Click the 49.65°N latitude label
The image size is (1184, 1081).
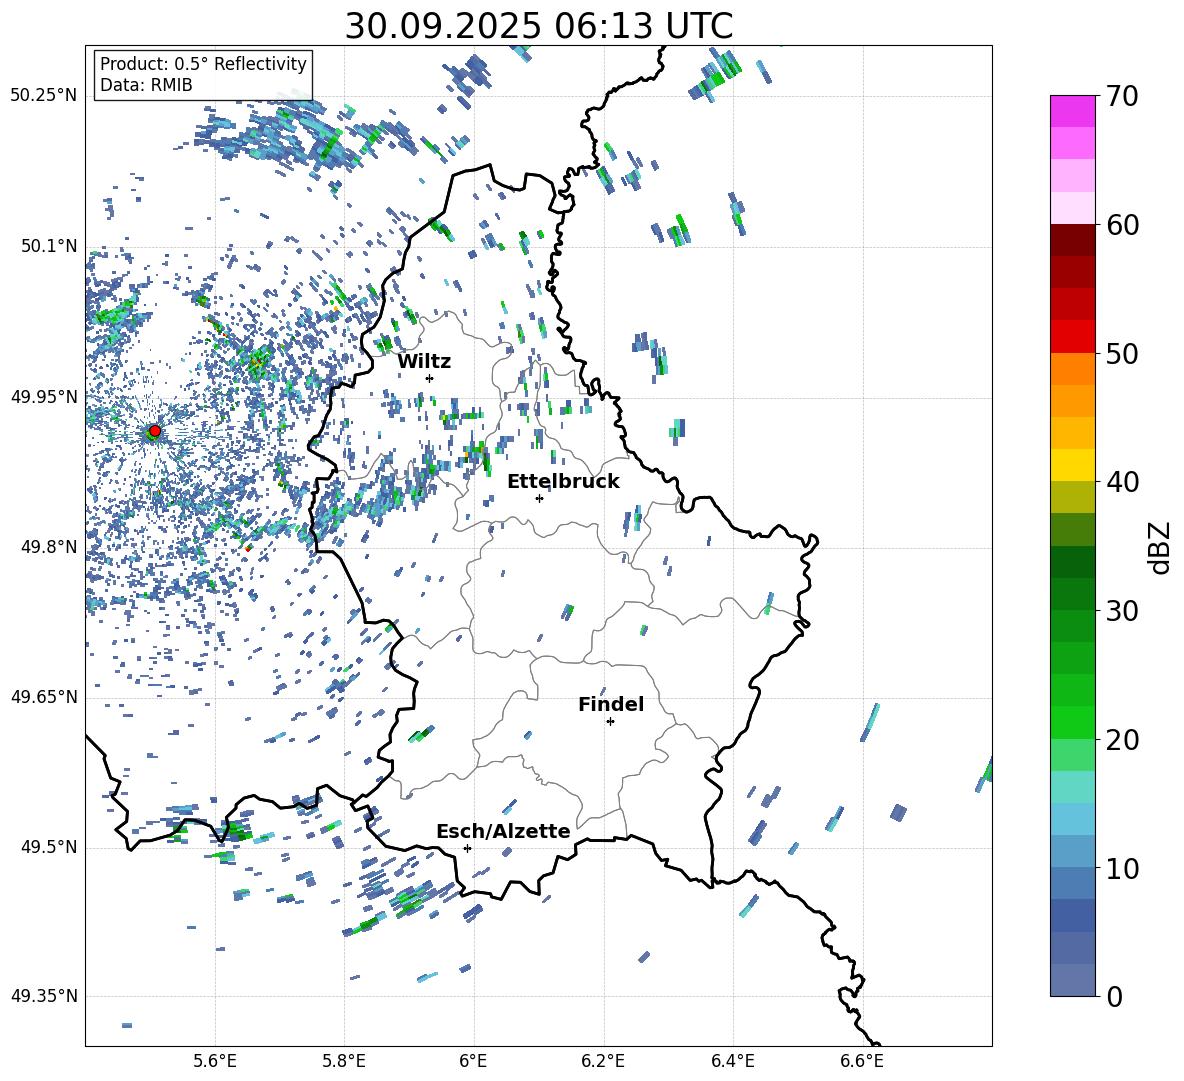coord(44,696)
